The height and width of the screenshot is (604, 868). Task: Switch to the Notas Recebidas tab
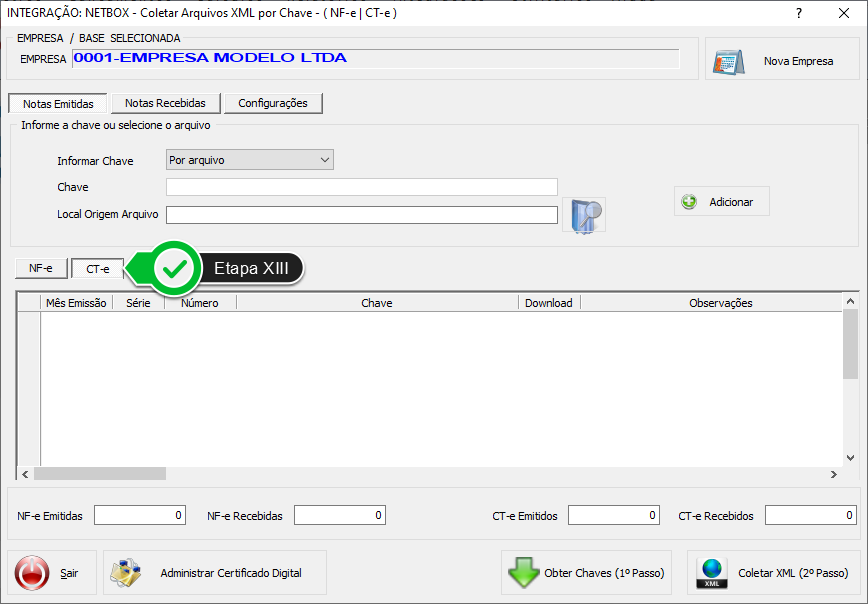(x=166, y=103)
